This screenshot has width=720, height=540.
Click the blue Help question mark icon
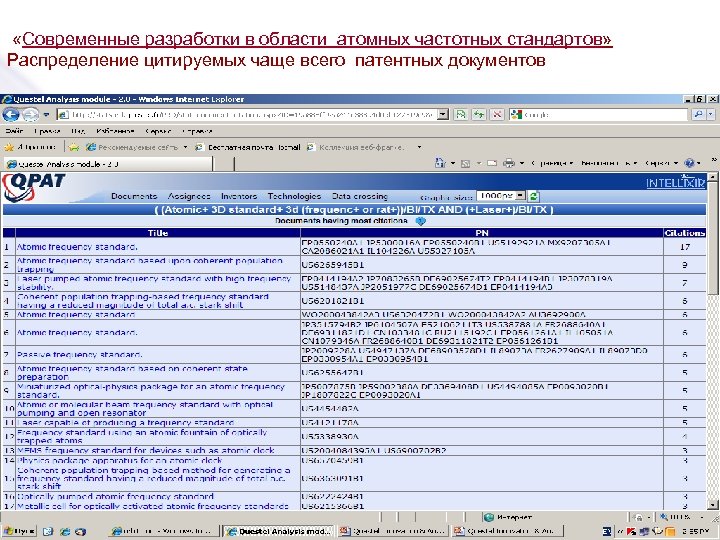point(689,163)
